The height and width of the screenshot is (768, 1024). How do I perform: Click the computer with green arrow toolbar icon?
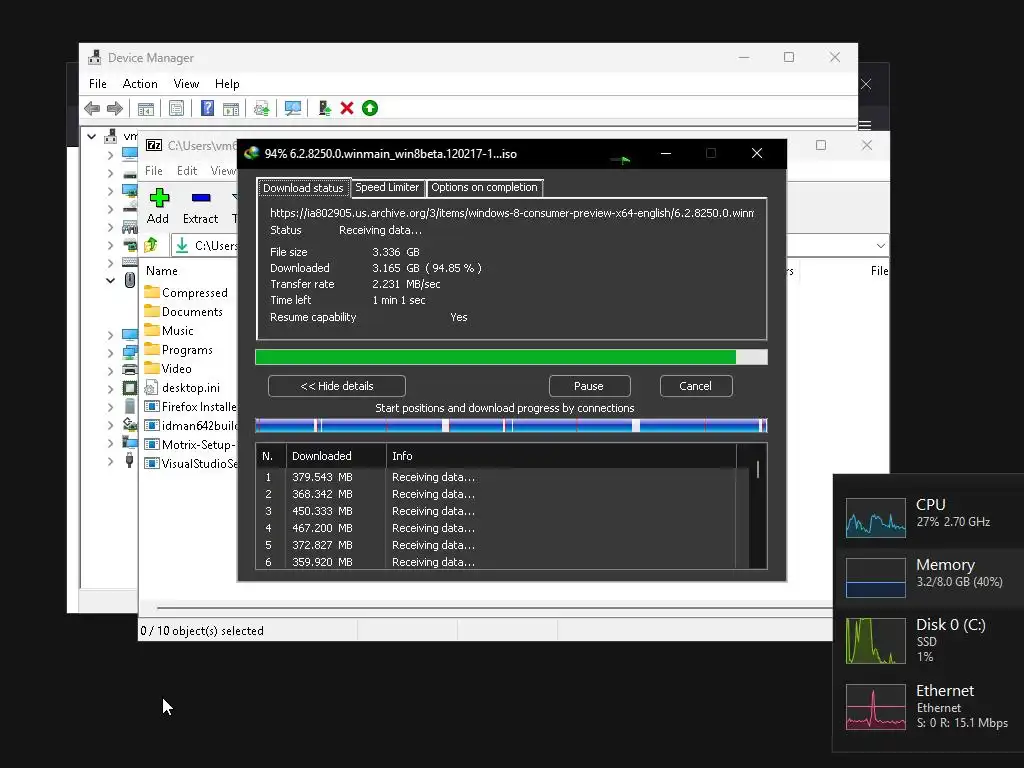pyautogui.click(x=325, y=108)
